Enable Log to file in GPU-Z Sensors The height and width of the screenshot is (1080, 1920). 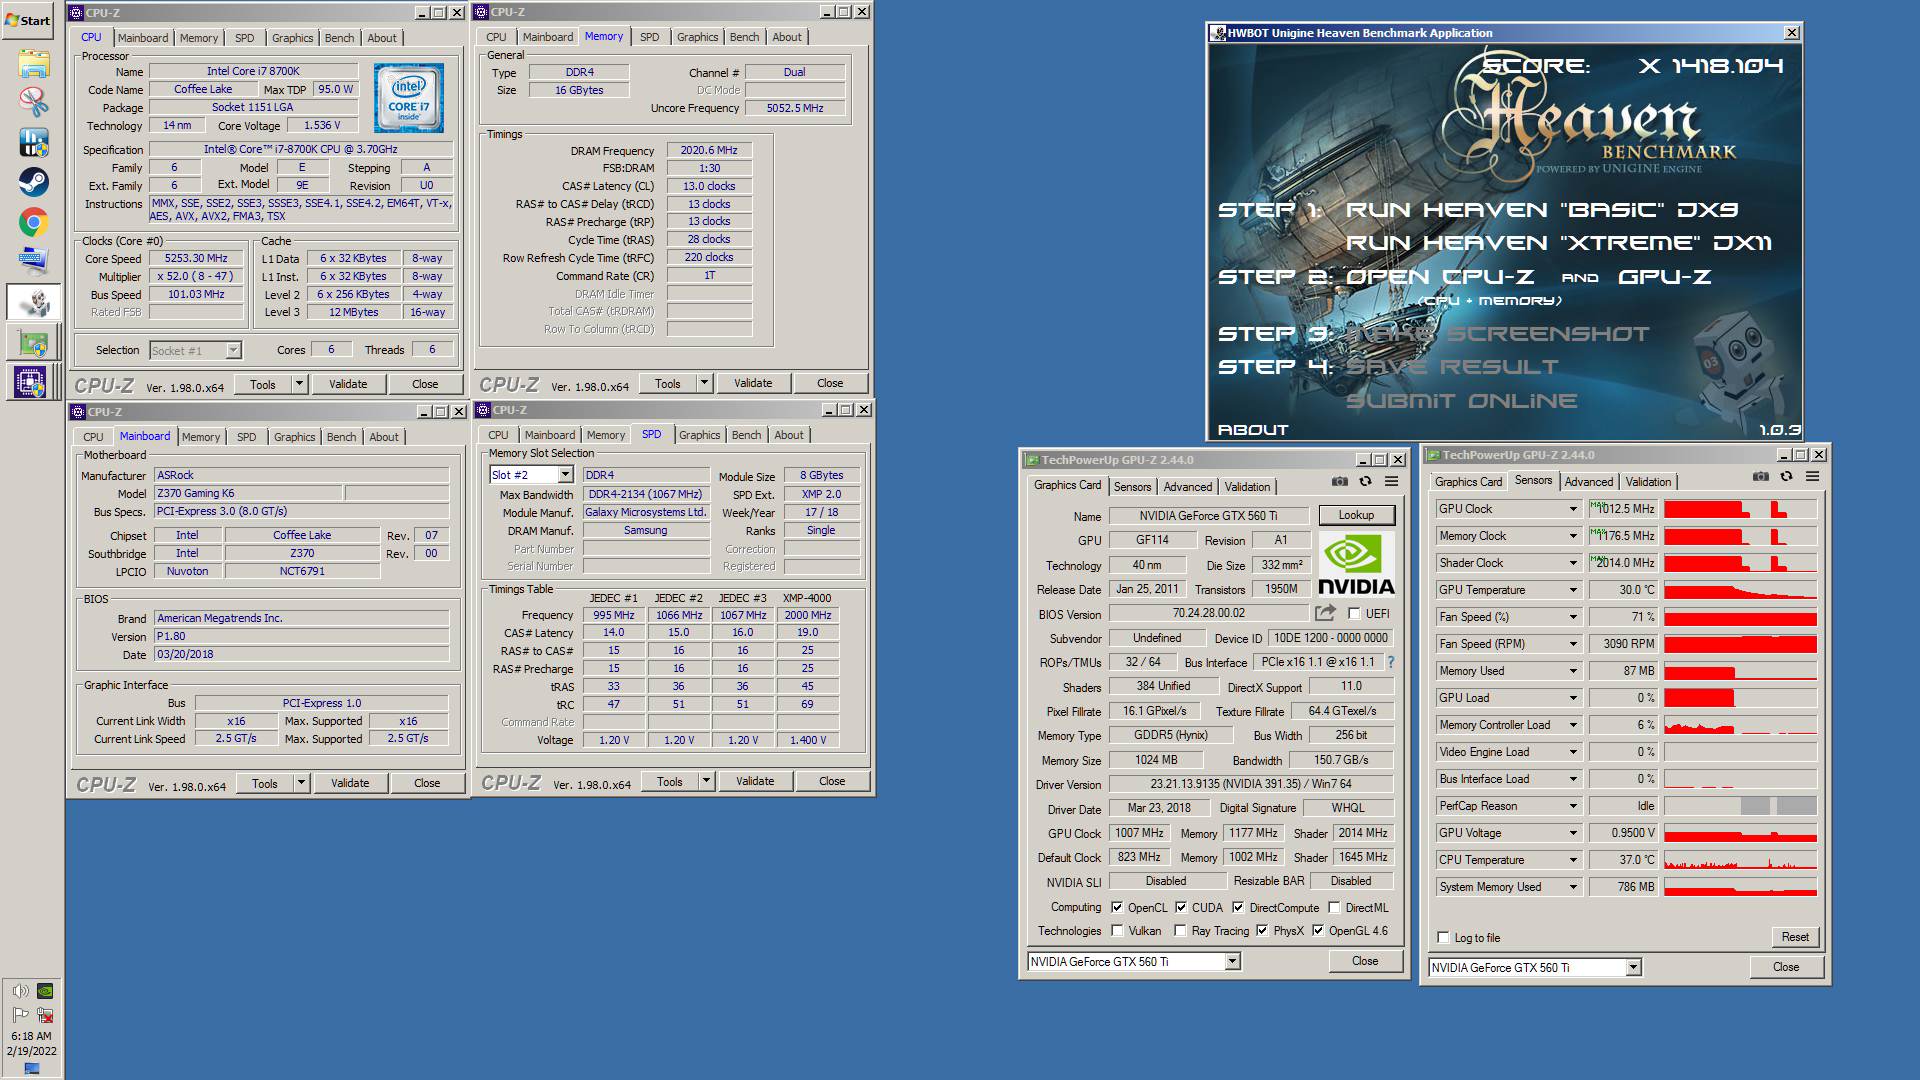click(x=1443, y=938)
